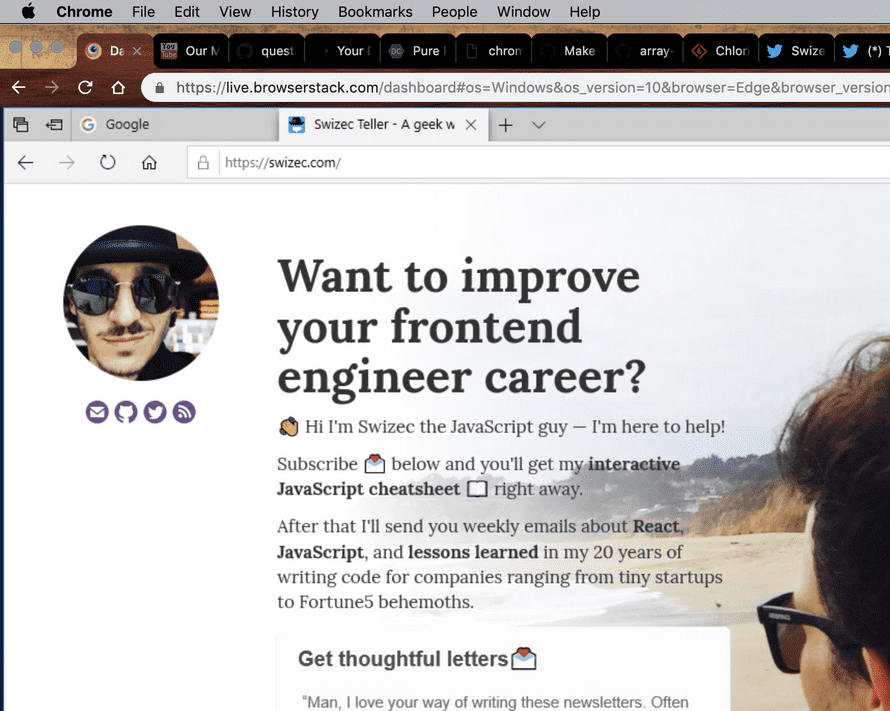
Task: Open Edge set-aside tabs icon
Action: pos(55,125)
